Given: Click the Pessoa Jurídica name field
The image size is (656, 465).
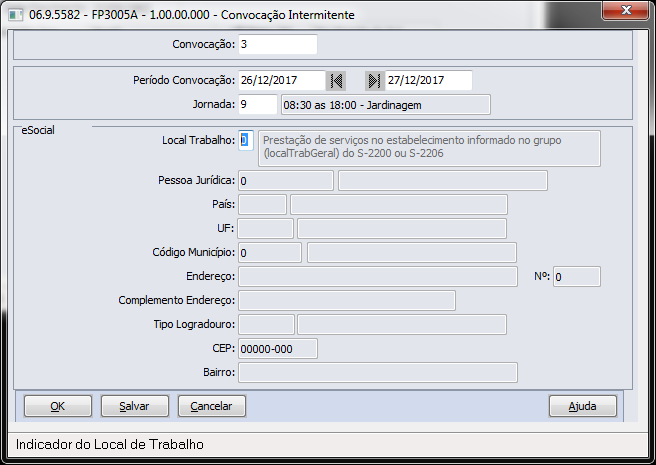Looking at the screenshot, I should [443, 181].
